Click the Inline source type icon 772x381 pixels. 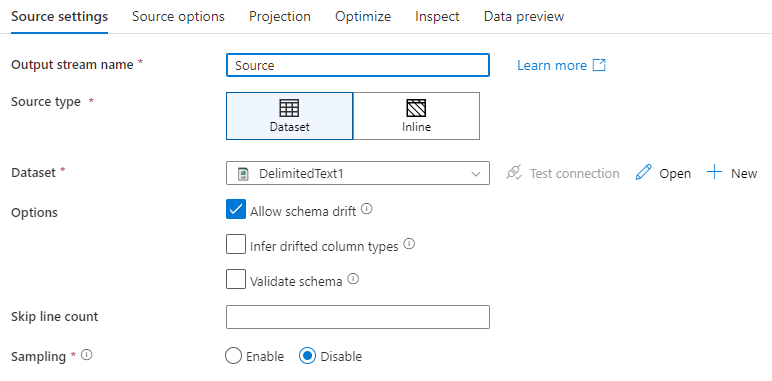(x=416, y=108)
